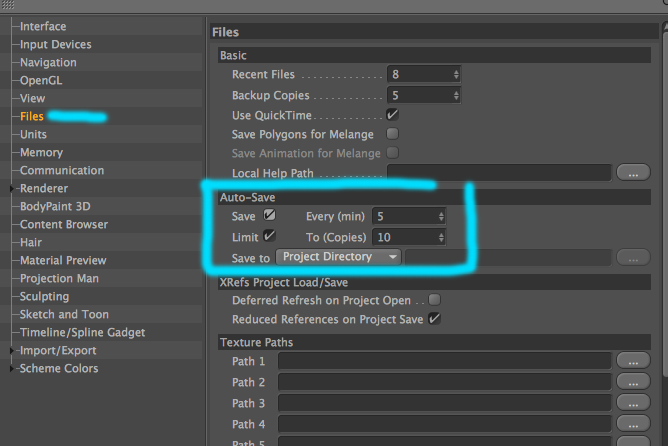Image resolution: width=668 pixels, height=446 pixels.
Task: Click the XRefs Project Load/Save header
Action: pos(434,282)
